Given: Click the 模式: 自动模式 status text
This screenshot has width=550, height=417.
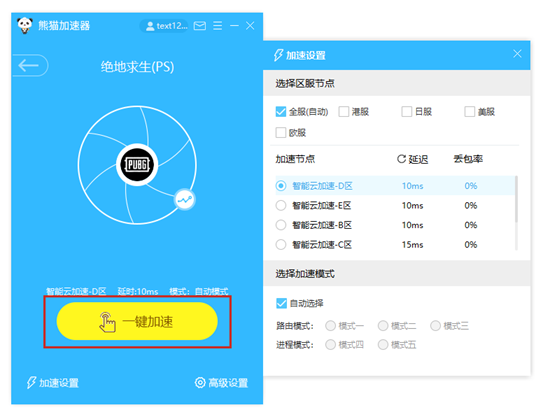Looking at the screenshot, I should click(x=199, y=291).
